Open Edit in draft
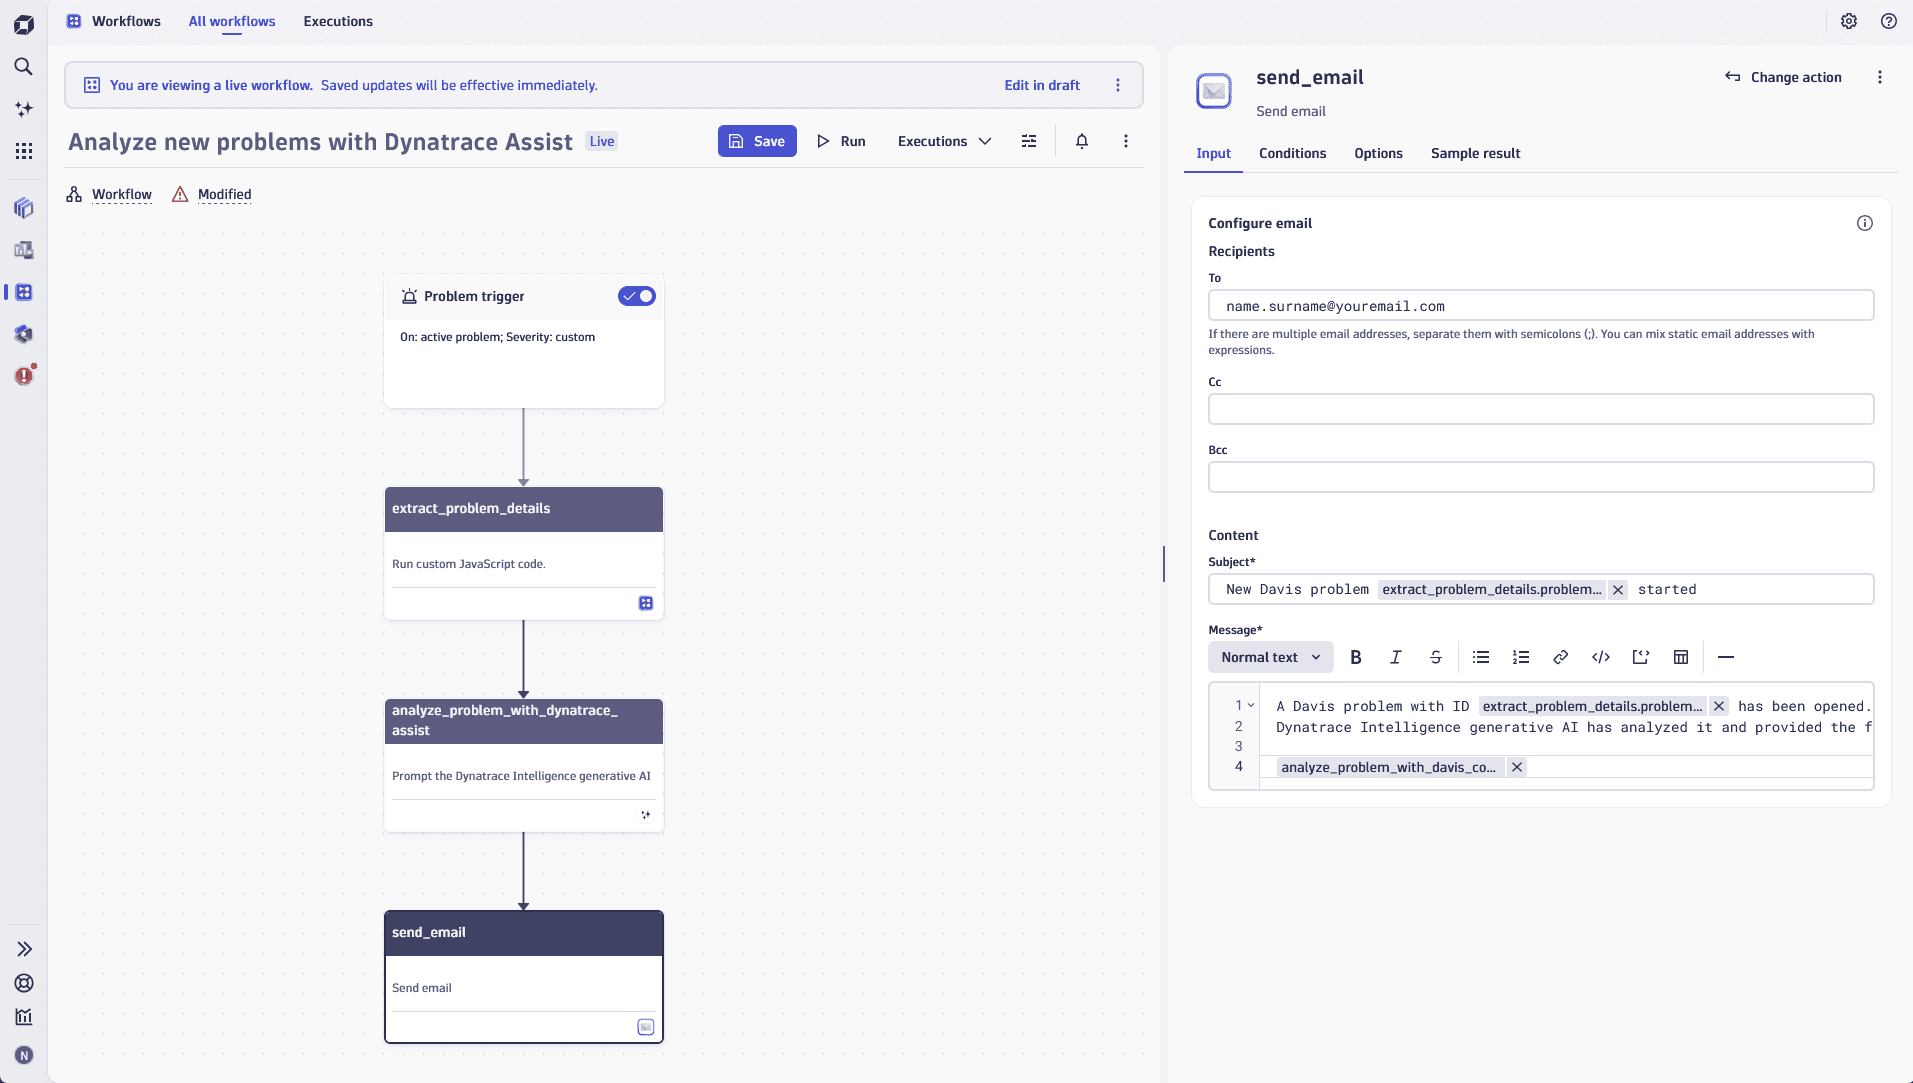The image size is (1913, 1083). [x=1040, y=85]
